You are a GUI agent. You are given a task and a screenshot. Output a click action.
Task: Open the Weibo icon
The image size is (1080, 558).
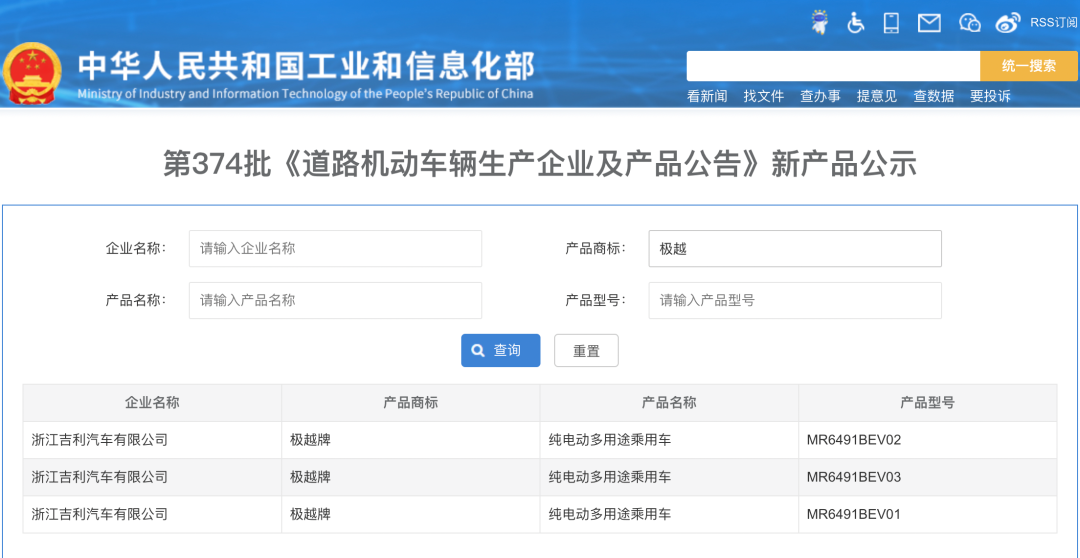[x=1008, y=23]
